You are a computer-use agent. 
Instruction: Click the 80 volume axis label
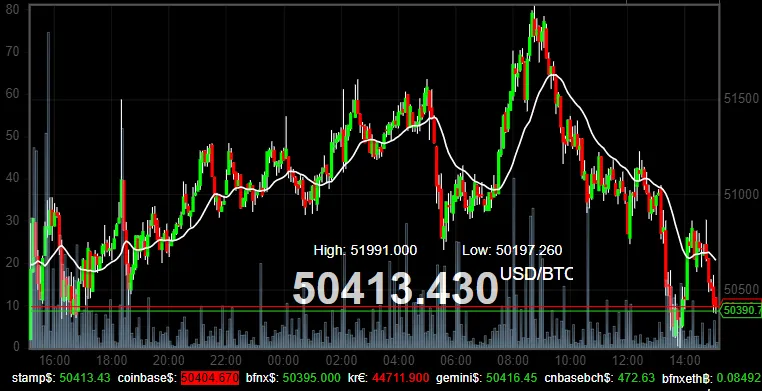pos(13,9)
